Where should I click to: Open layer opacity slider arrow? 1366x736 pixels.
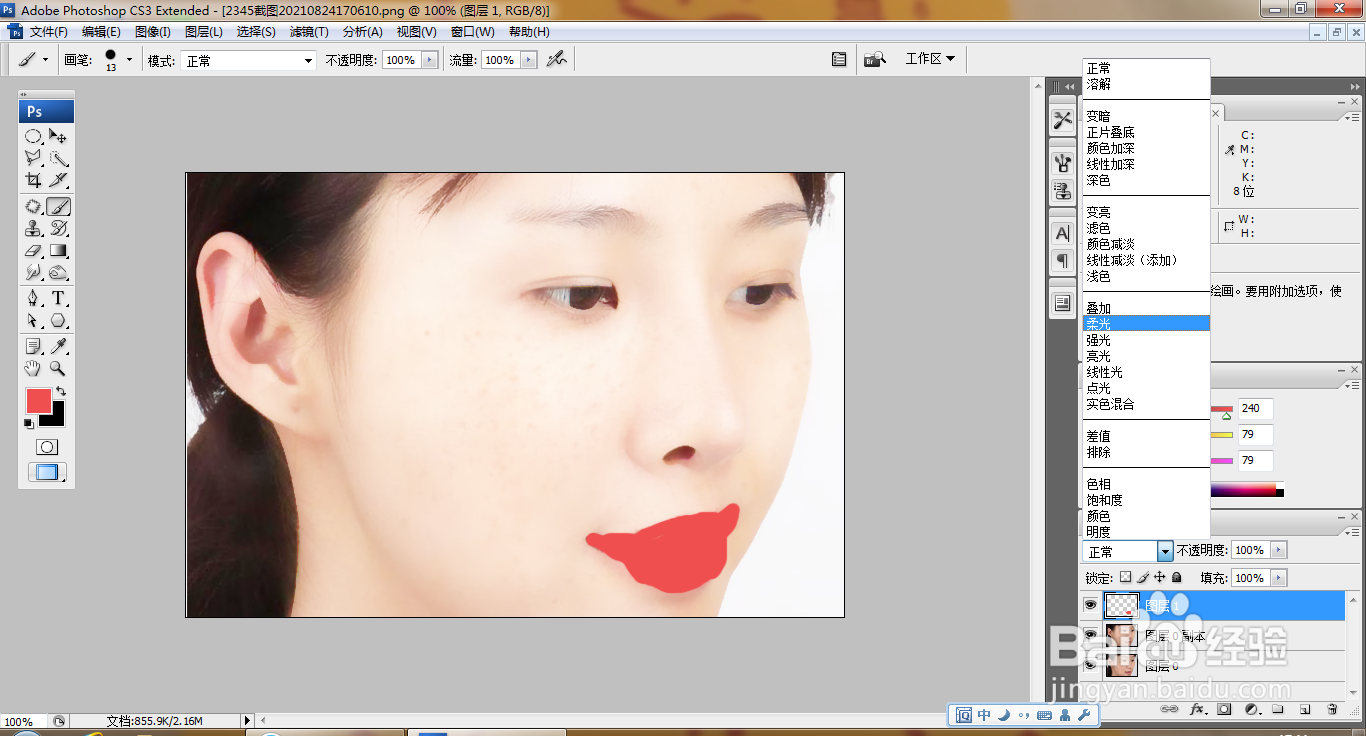(1279, 550)
